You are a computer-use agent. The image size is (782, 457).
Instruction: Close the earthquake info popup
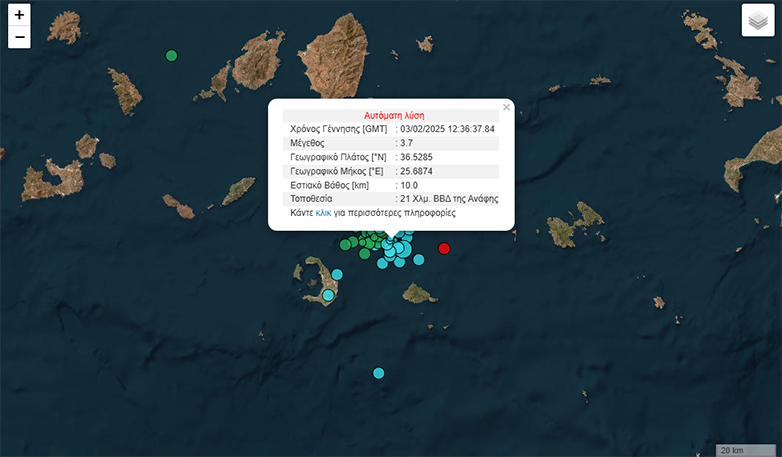pos(506,106)
